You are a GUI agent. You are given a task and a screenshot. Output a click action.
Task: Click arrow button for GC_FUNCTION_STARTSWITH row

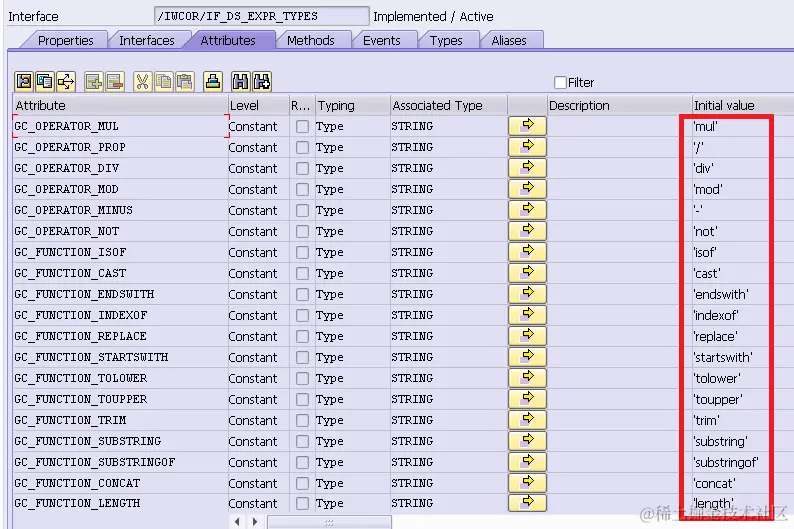(528, 357)
